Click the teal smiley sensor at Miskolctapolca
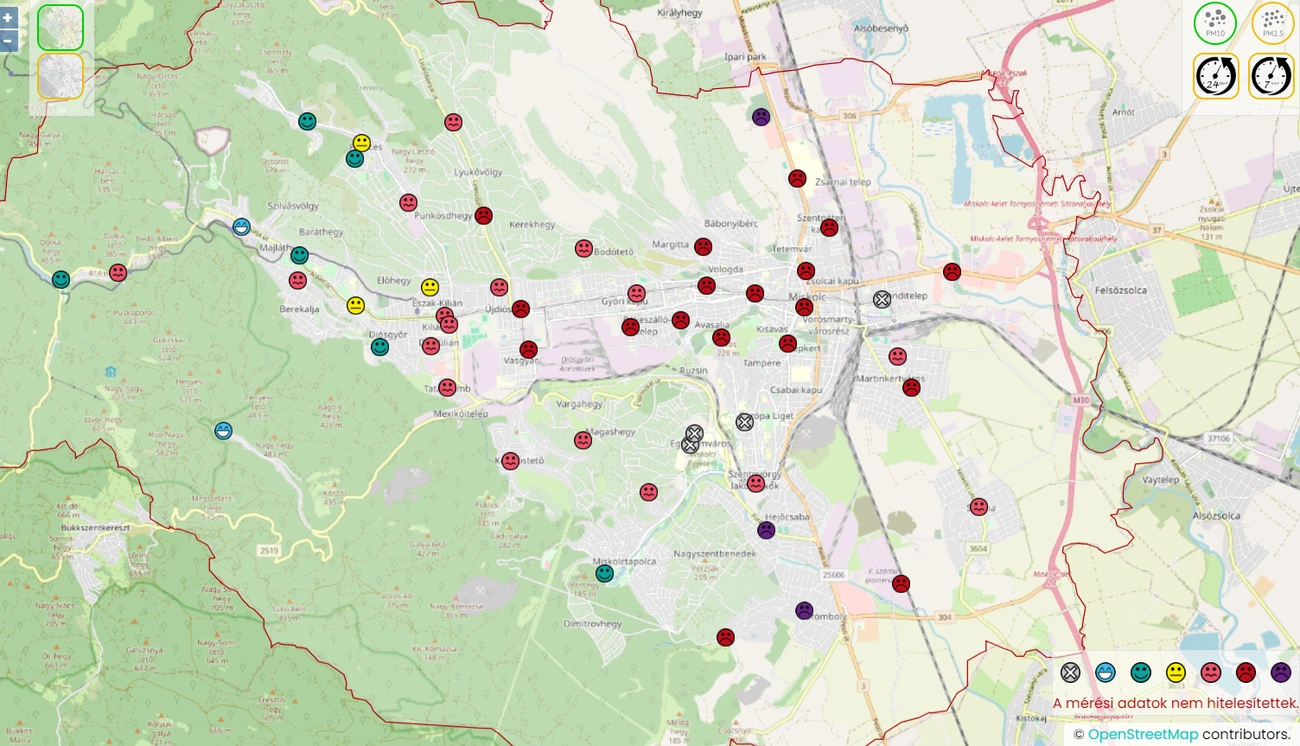 pos(604,573)
